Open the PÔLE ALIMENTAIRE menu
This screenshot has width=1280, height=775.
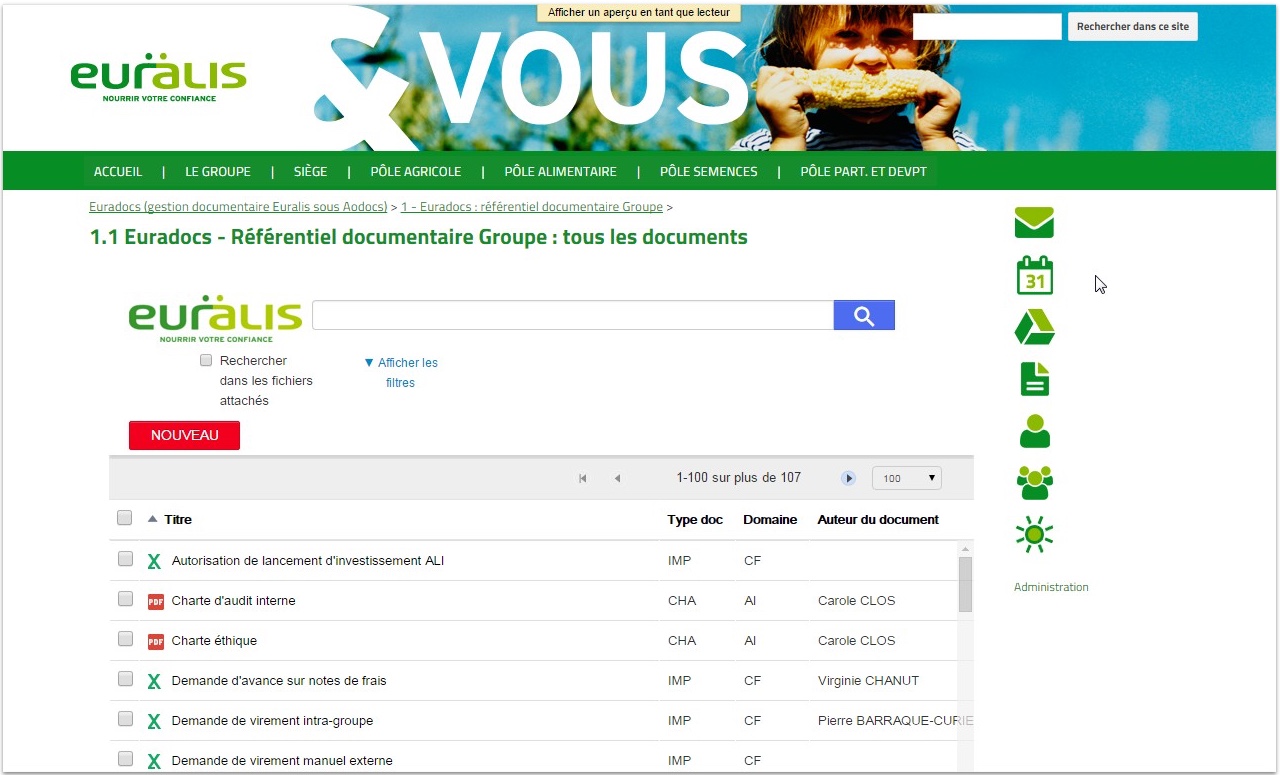[x=561, y=172]
